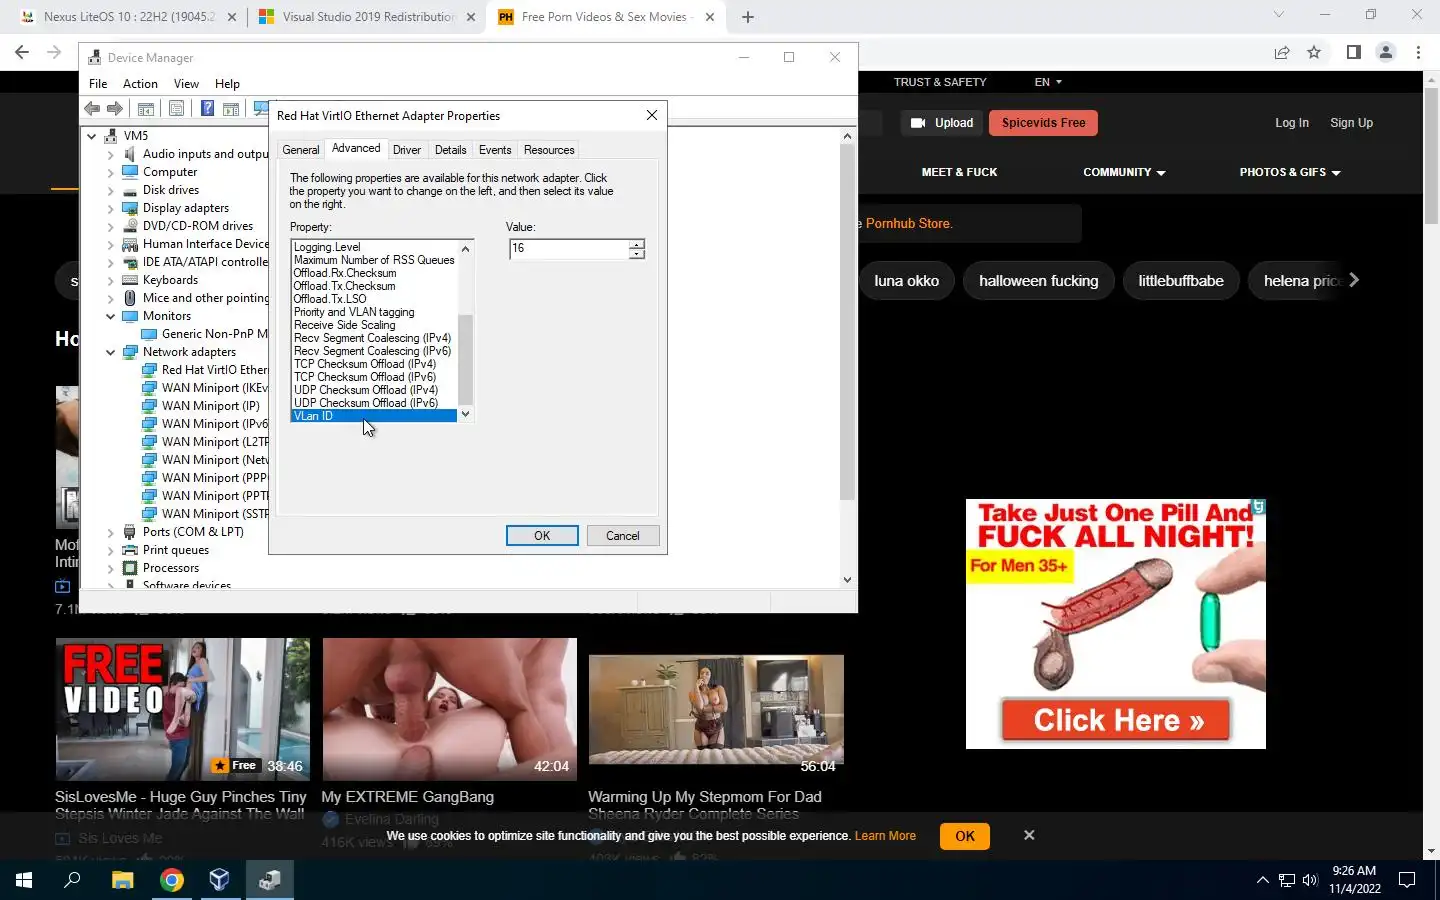Open the notification center icon
The image size is (1440, 900).
[1407, 880]
